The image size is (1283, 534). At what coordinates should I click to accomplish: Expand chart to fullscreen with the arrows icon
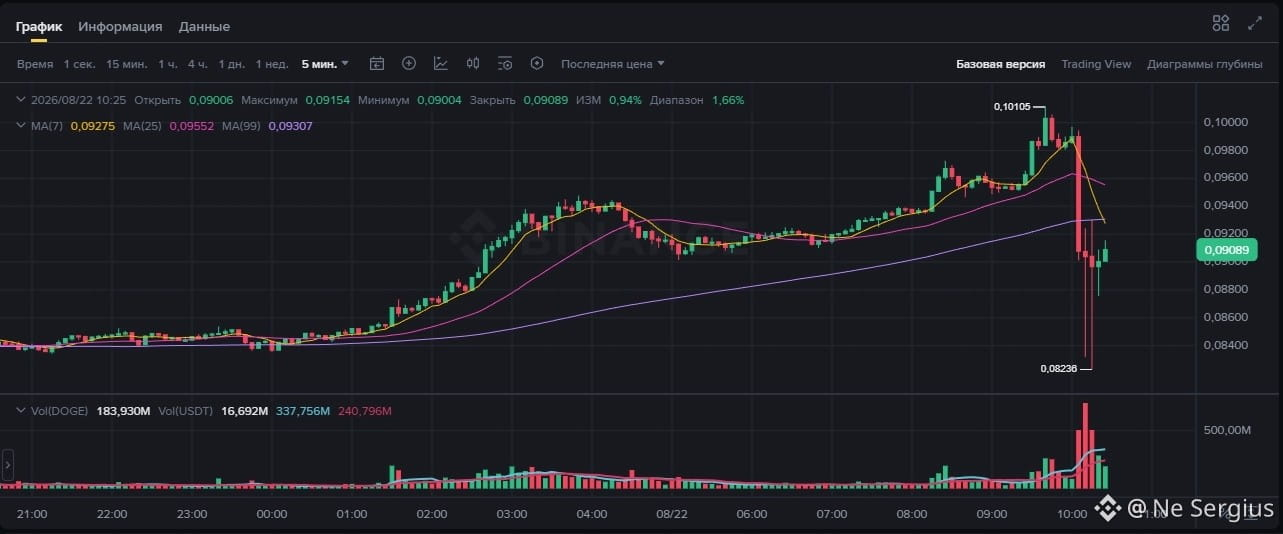(x=1255, y=23)
